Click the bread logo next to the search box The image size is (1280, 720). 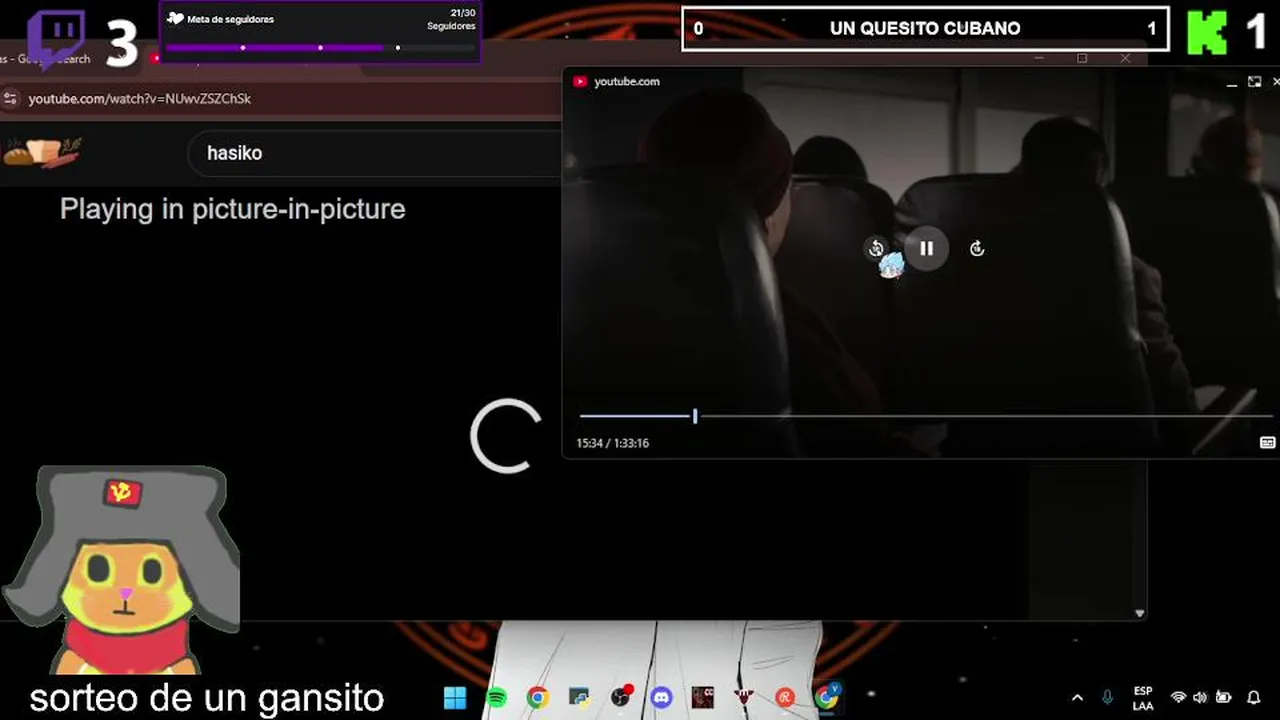point(42,152)
